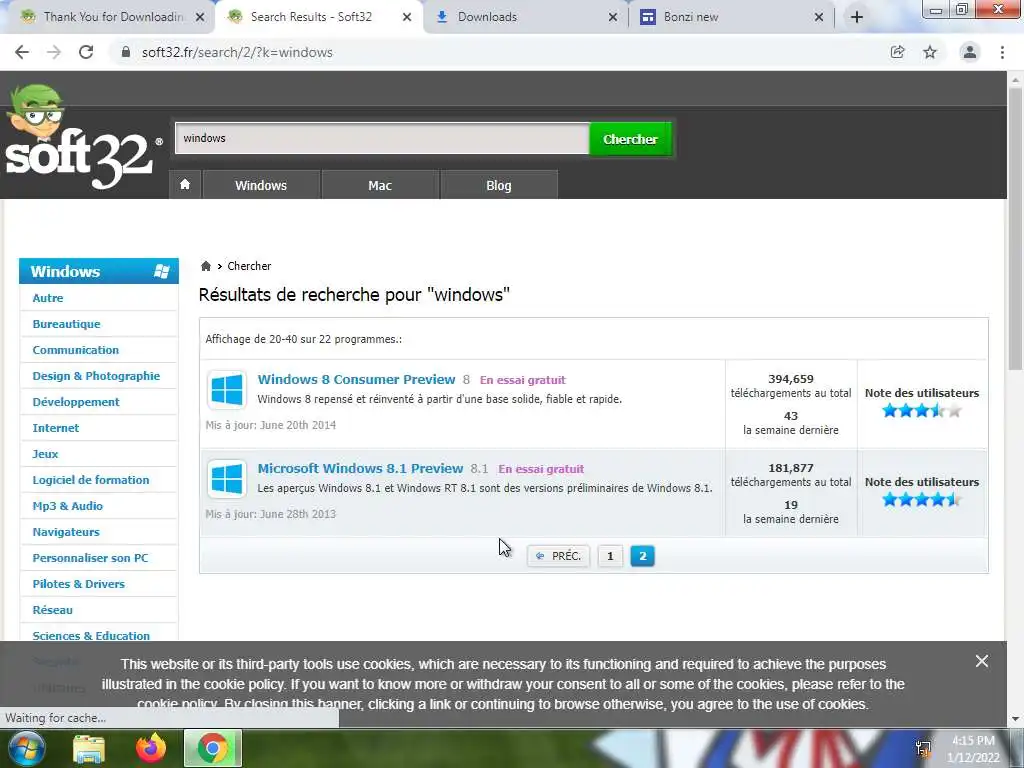
Task: Click the Chercher breadcrumb text
Action: coord(249,266)
